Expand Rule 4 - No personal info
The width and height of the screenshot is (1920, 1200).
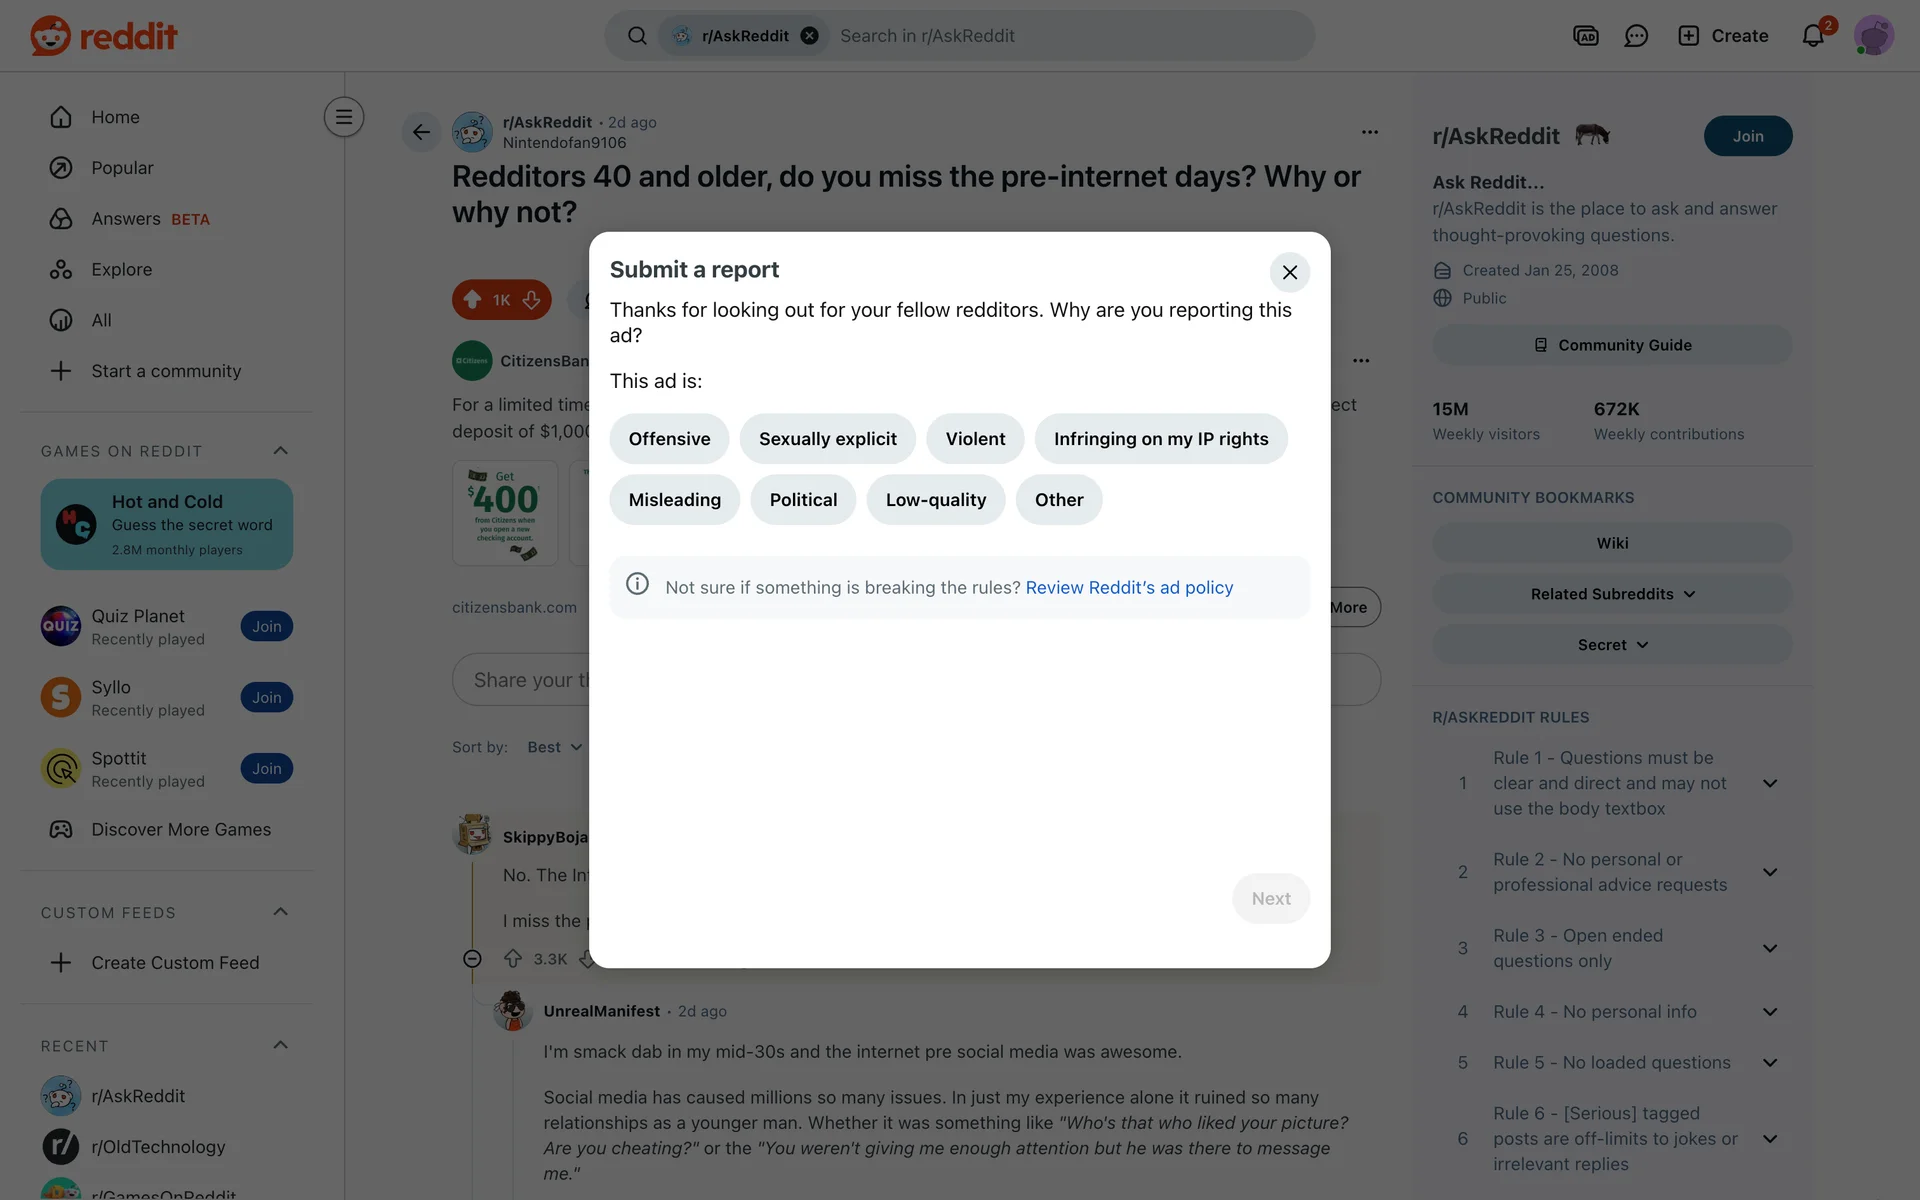pos(1769,1012)
